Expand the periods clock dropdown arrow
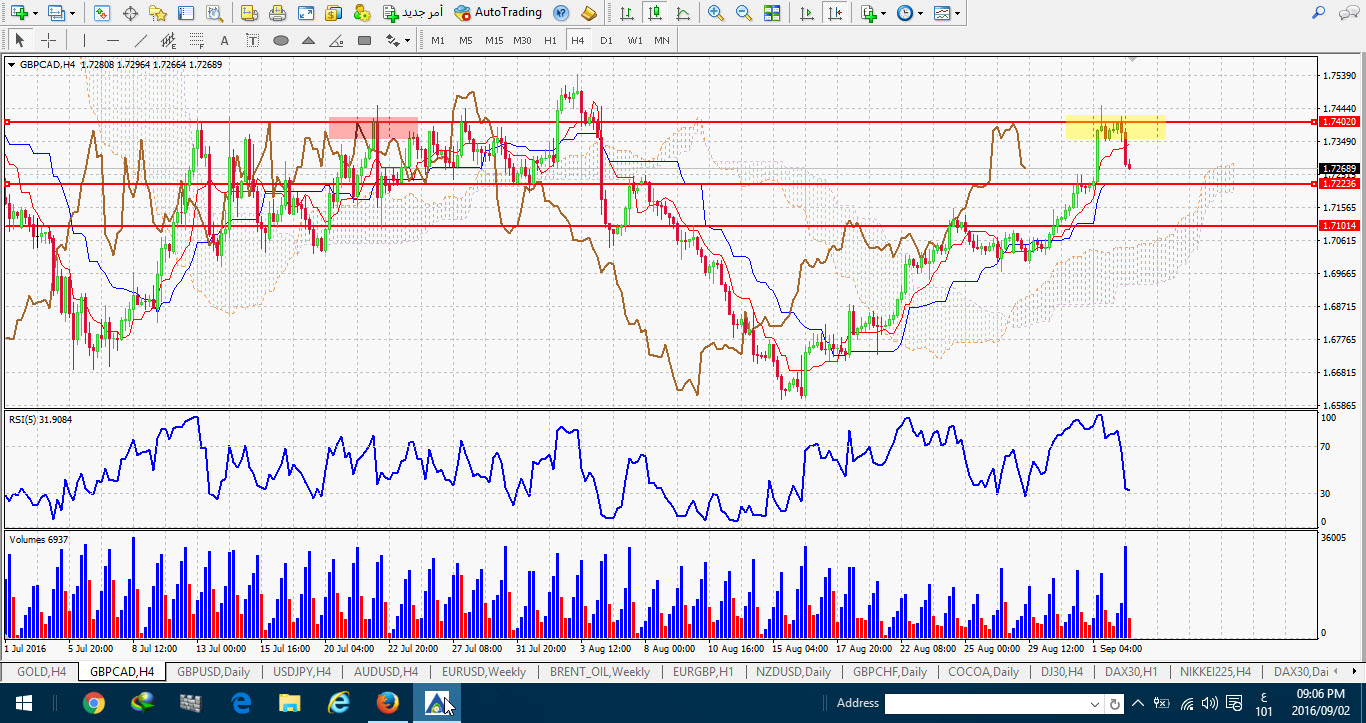The height and width of the screenshot is (723, 1366). [x=920, y=14]
